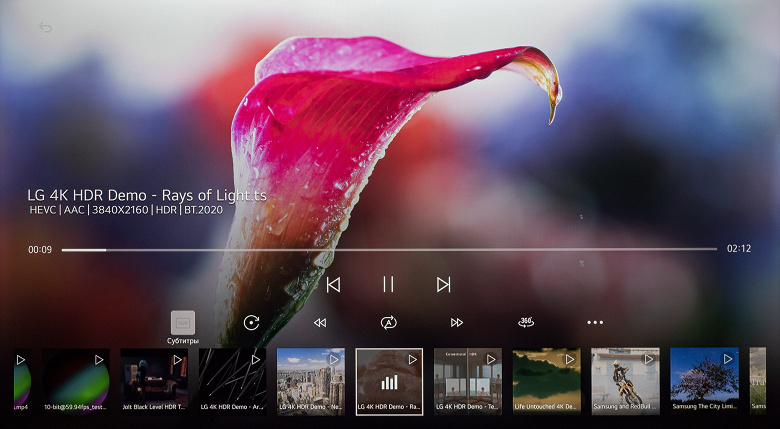This screenshot has height=429, width=780.
Task: Click total duration 02:12
Action: point(739,249)
